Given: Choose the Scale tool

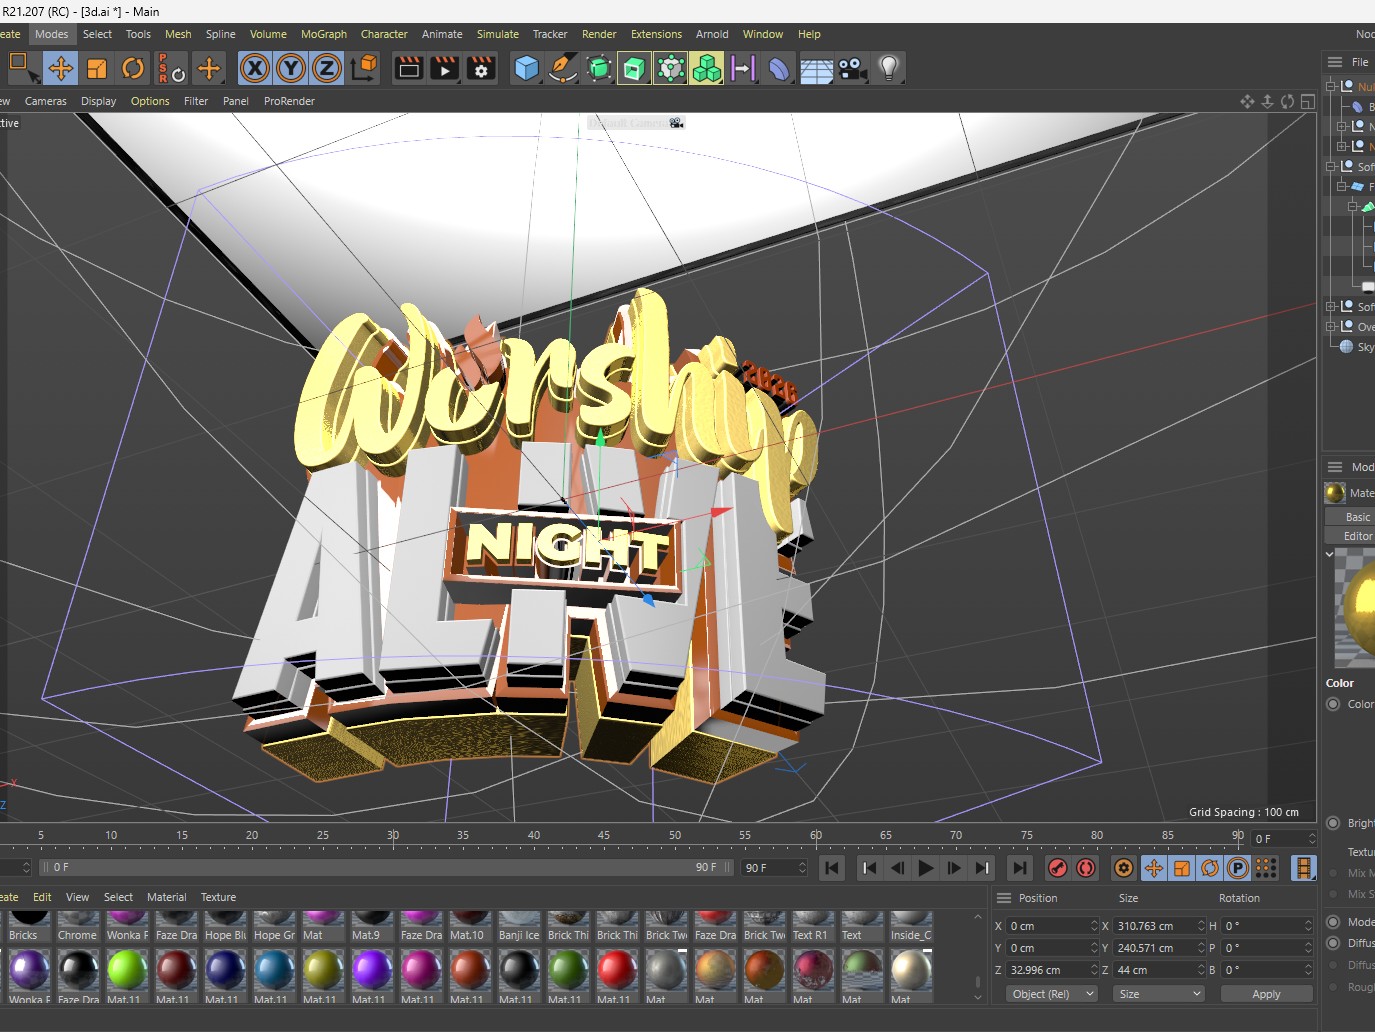Looking at the screenshot, I should [97, 68].
